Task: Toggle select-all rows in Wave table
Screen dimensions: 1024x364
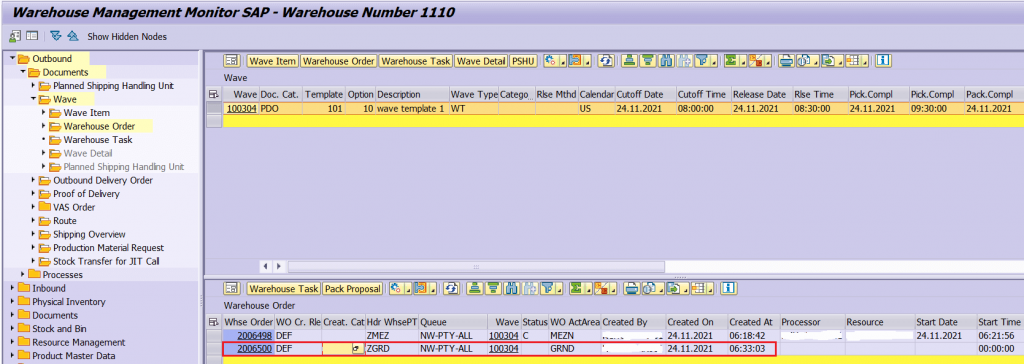Action: tap(213, 94)
